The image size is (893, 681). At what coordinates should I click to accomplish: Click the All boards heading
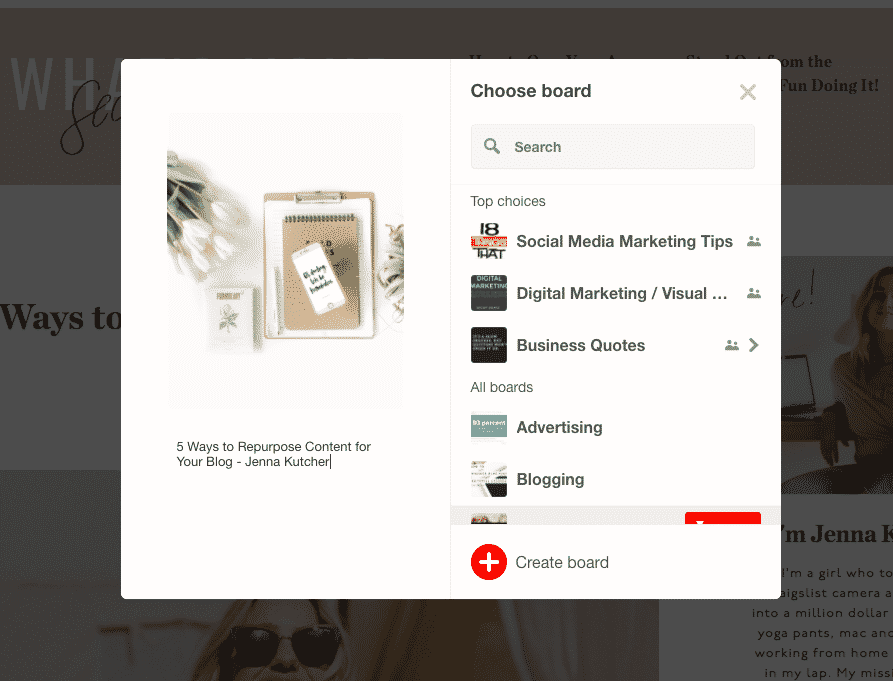click(x=502, y=387)
